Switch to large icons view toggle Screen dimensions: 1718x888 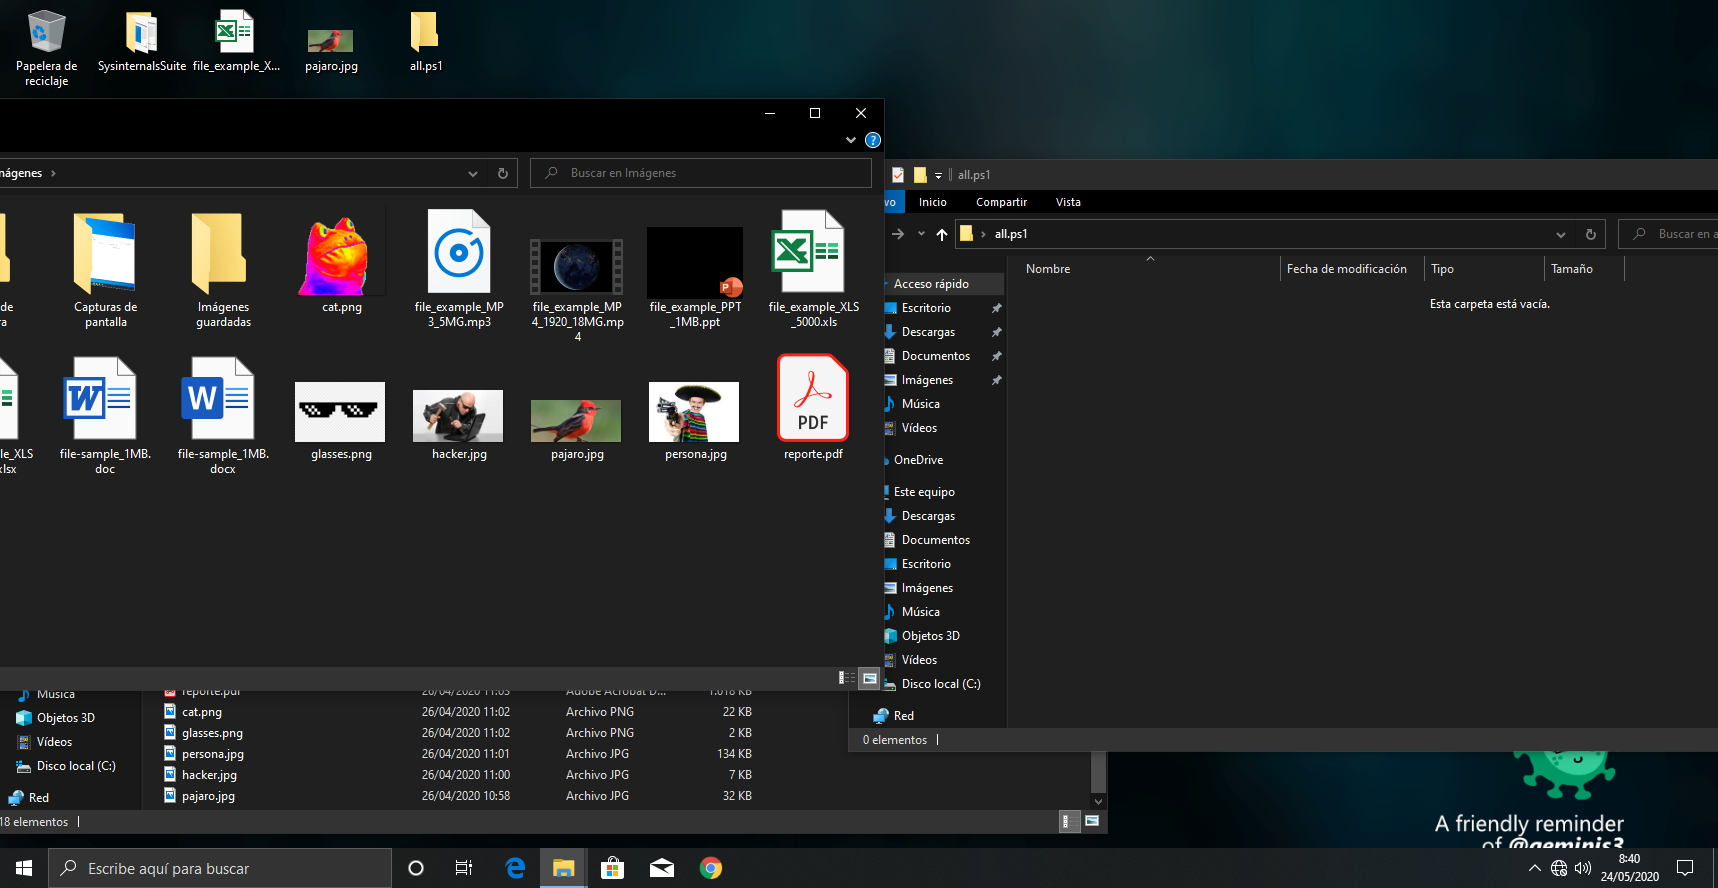[x=870, y=678]
